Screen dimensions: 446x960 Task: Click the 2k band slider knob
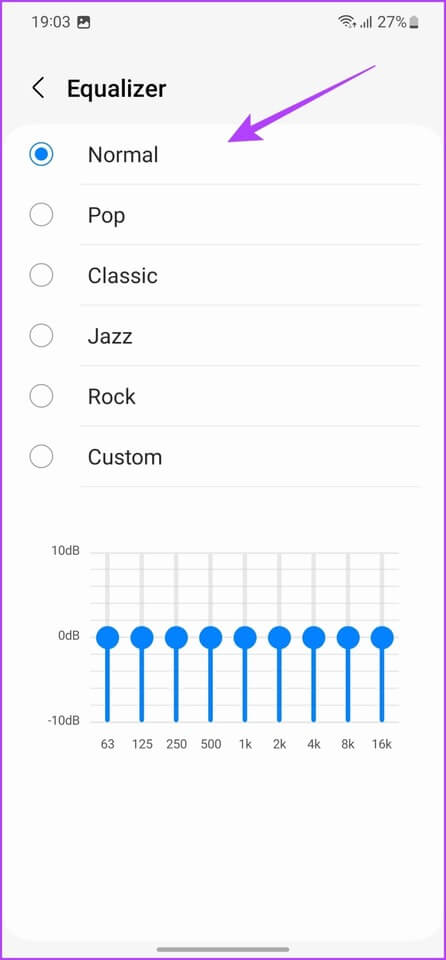(279, 637)
